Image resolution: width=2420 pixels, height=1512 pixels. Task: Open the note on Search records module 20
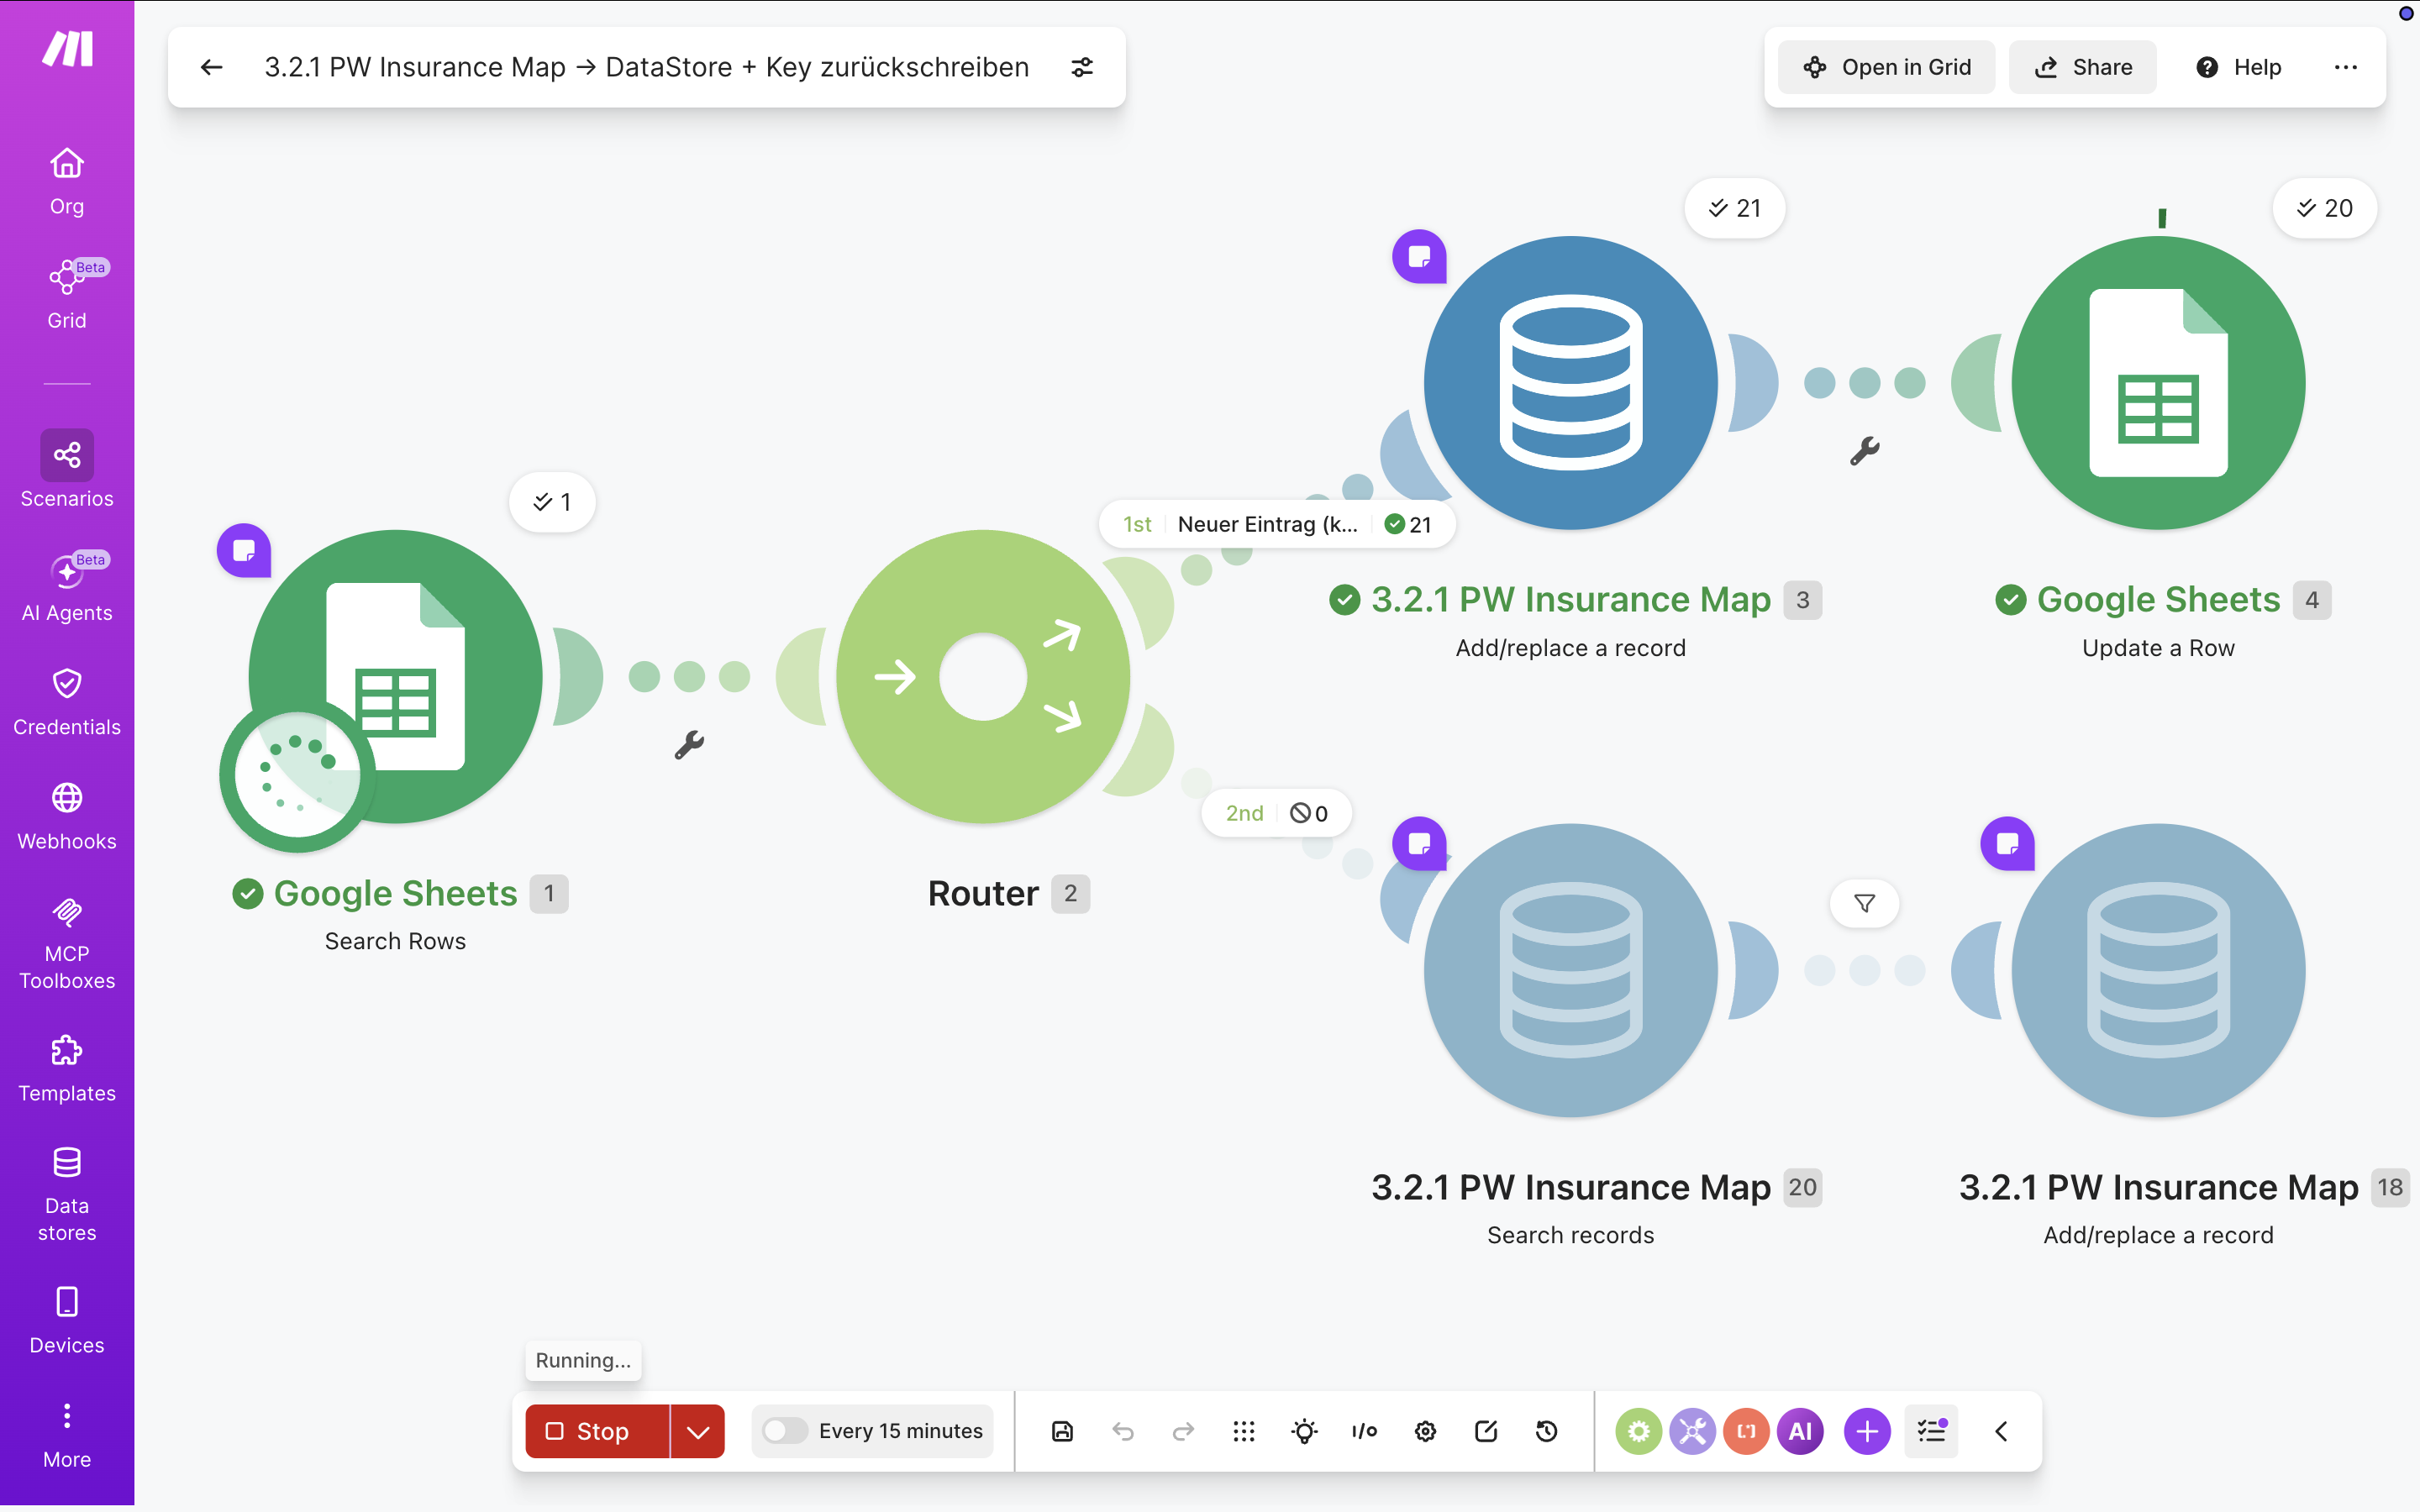(1419, 844)
